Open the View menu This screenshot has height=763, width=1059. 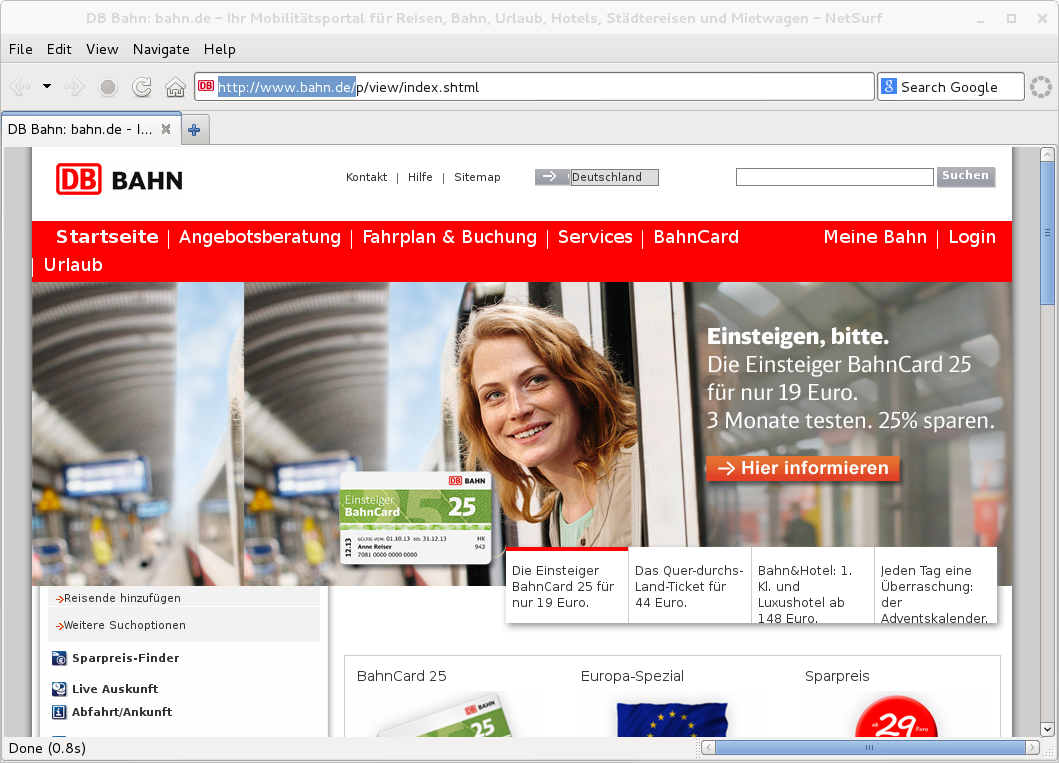[102, 49]
